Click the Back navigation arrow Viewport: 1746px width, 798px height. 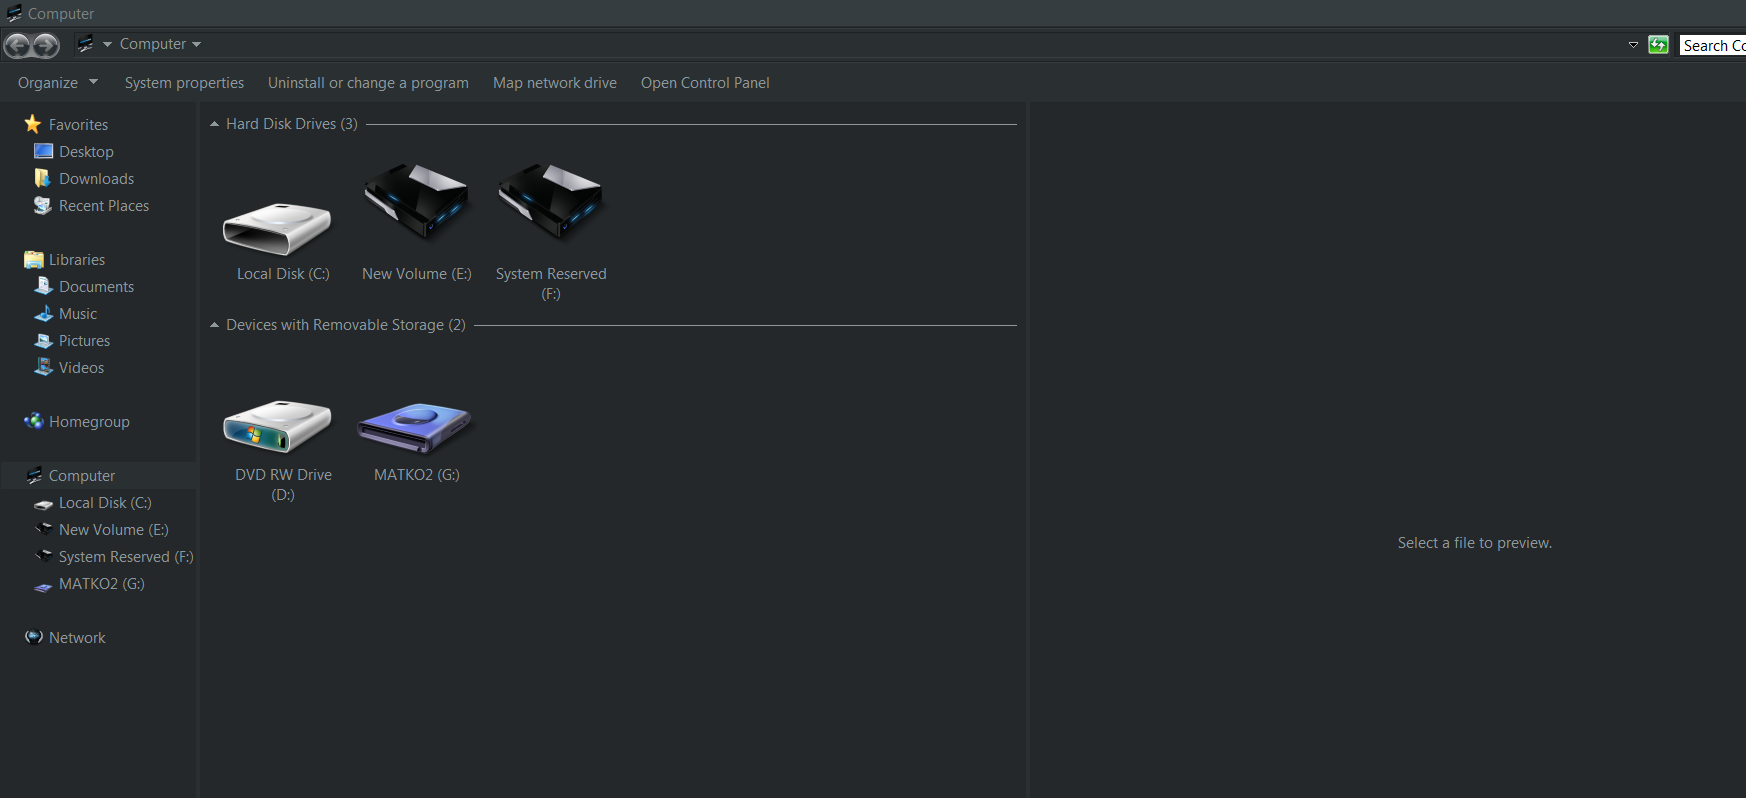click(x=17, y=45)
